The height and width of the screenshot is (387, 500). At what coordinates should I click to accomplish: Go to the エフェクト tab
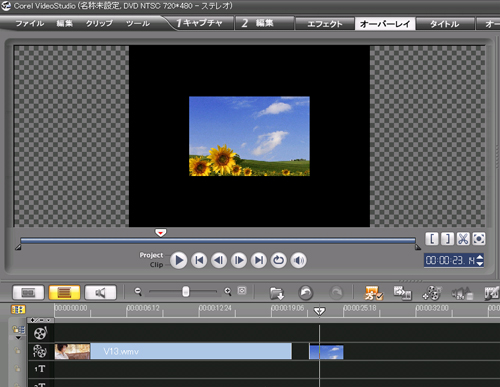point(324,24)
